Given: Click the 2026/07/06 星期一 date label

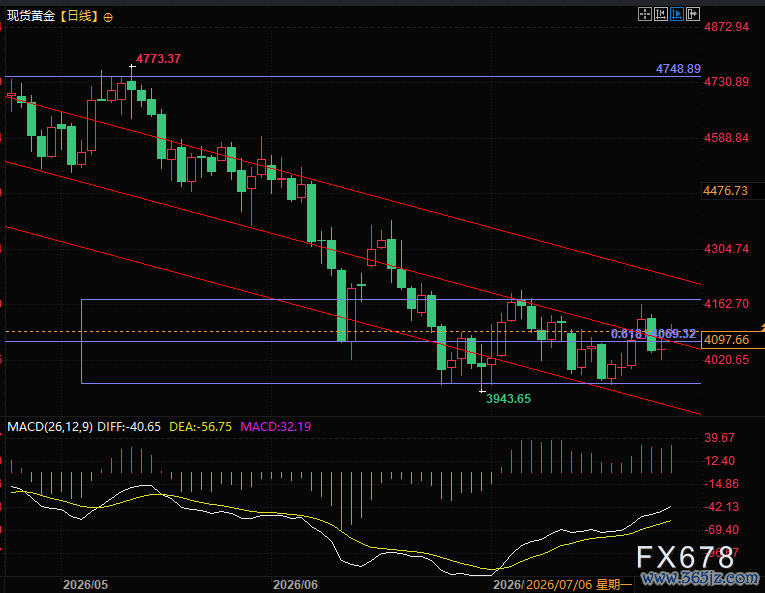Looking at the screenshot, I should point(579,585).
